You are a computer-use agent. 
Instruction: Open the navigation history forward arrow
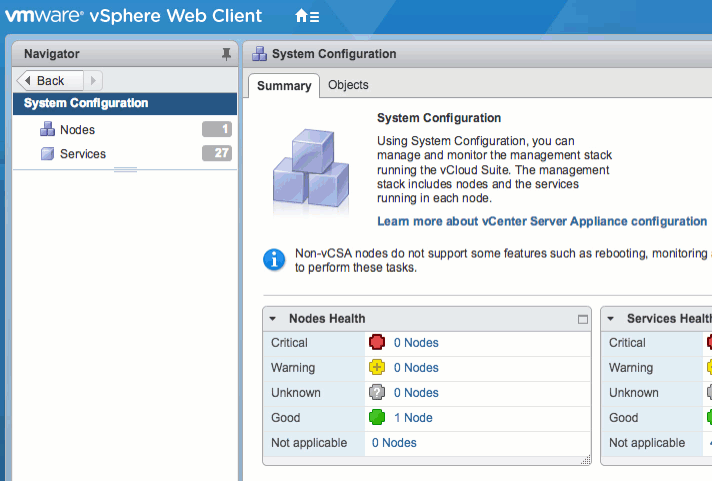[x=93, y=81]
